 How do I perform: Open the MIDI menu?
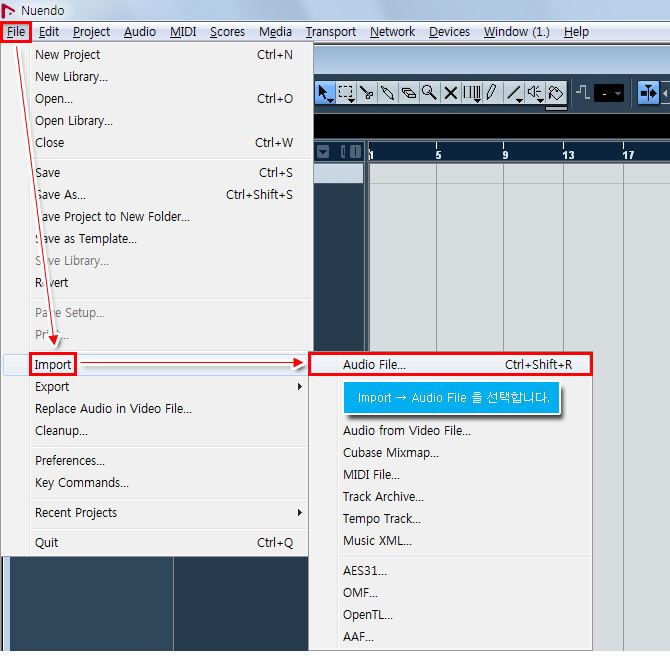[183, 32]
